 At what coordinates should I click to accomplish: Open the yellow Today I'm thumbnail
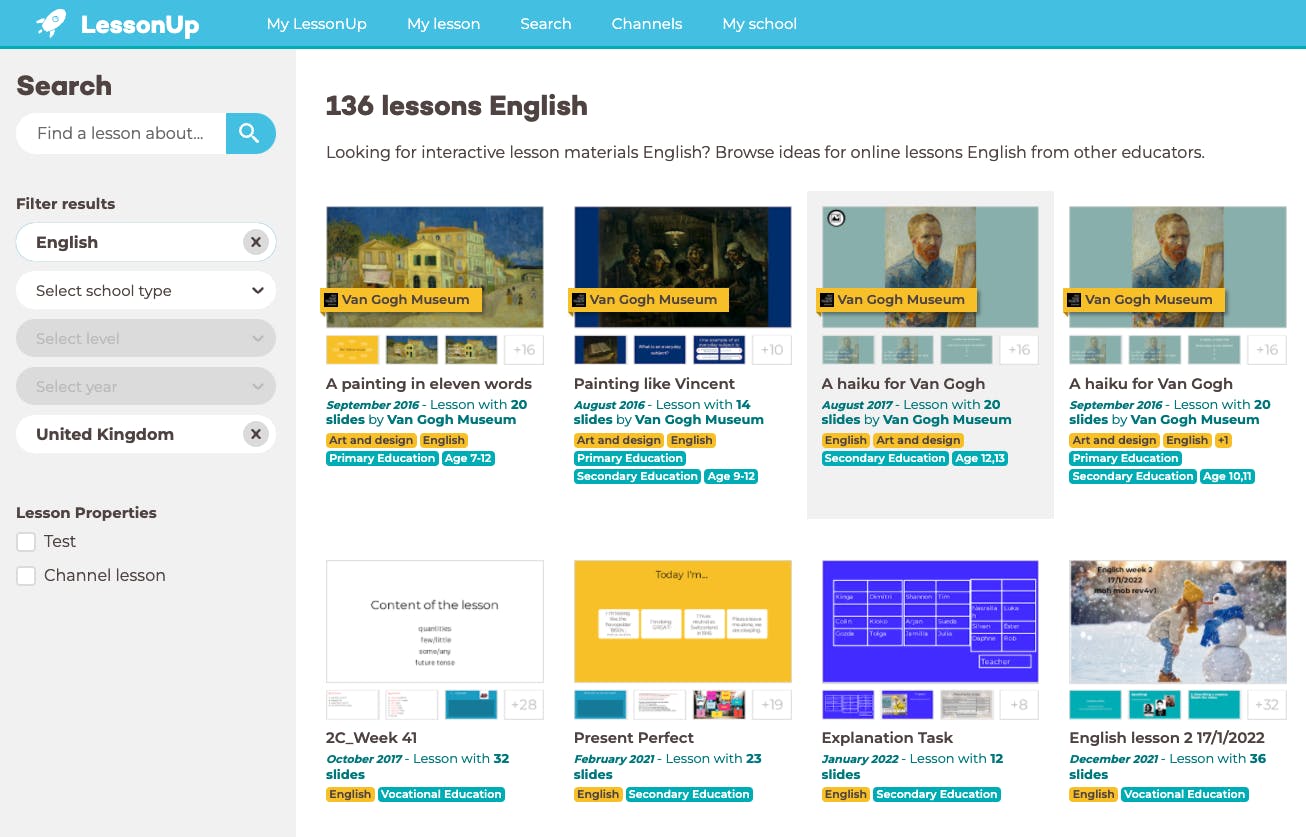pyautogui.click(x=683, y=621)
